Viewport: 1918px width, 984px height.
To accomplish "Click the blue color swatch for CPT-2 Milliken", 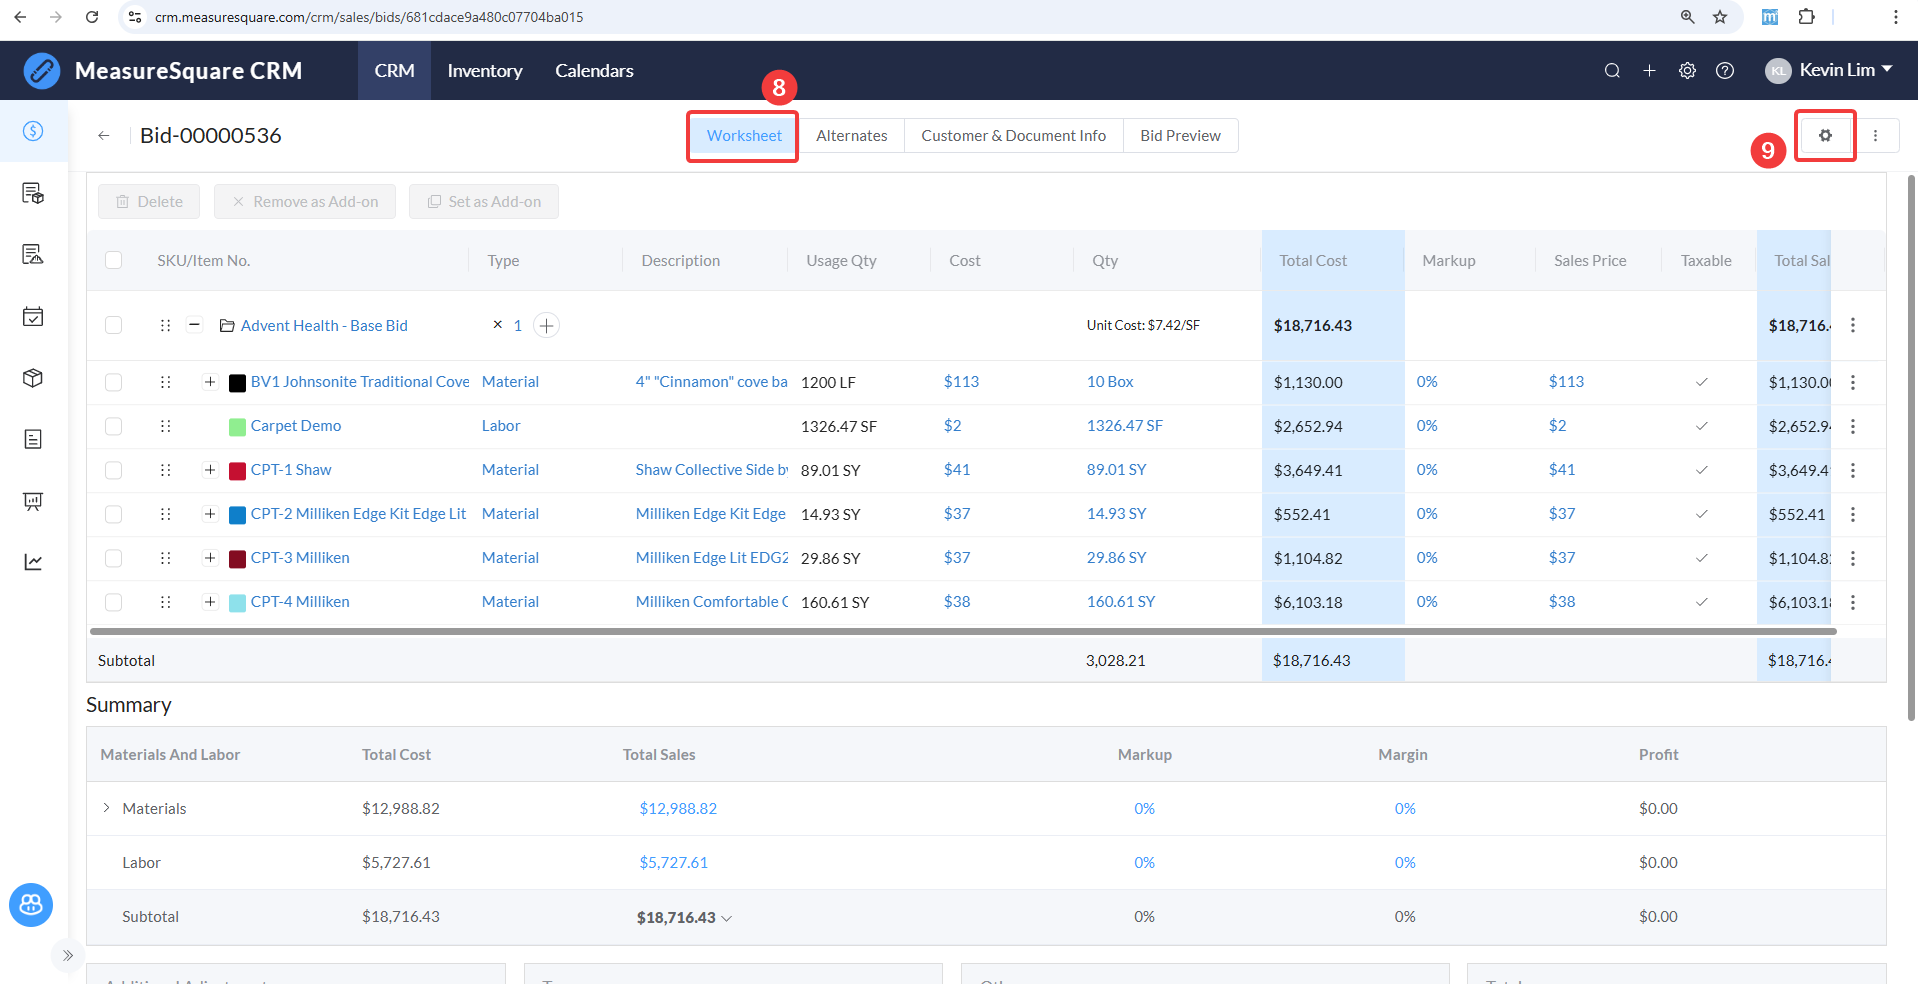I will coord(238,515).
